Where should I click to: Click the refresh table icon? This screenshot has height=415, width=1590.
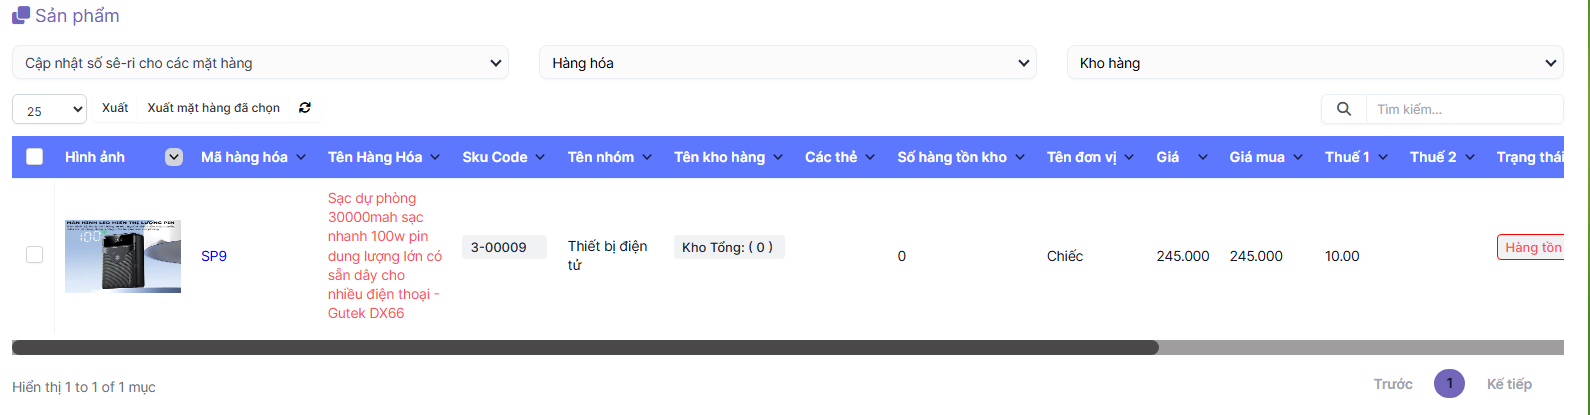point(305,108)
